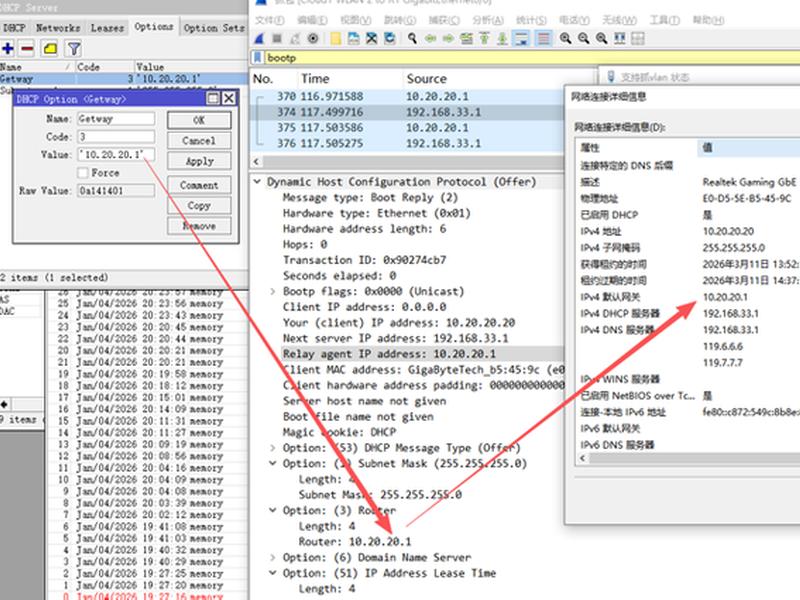
Task: Collapse Option 51 IP Address Lease Time
Action: (x=273, y=573)
